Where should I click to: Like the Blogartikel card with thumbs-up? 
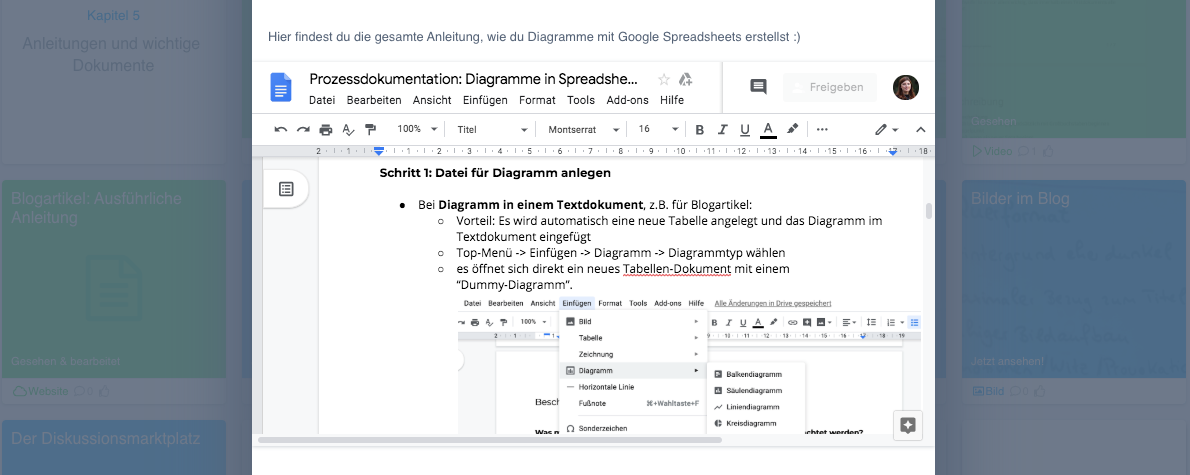click(105, 392)
